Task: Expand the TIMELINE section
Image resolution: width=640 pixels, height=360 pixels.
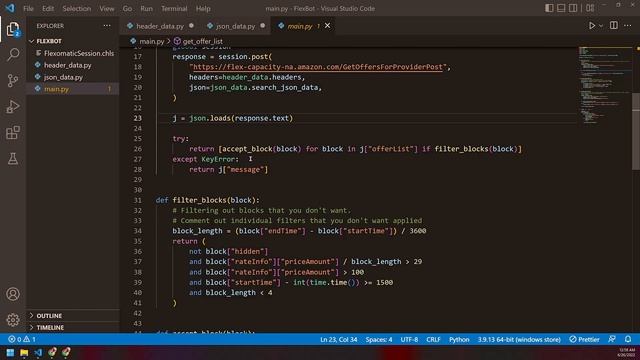Action: tap(73, 327)
